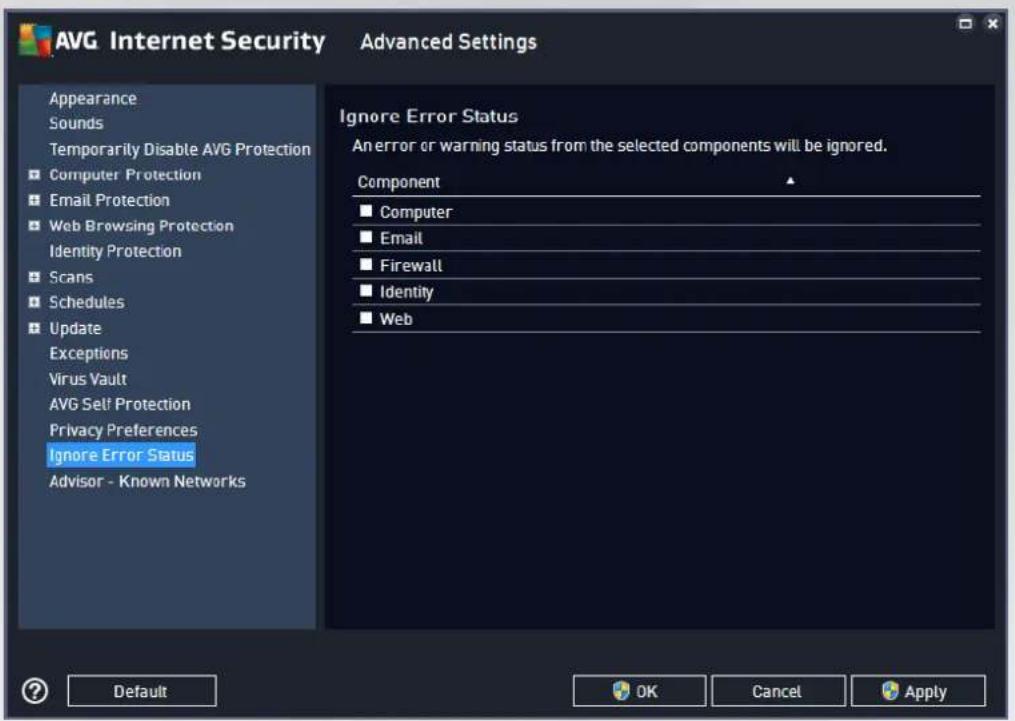Screen dimensions: 1015x721
Task: Open the Exceptions settings page
Action: point(89,353)
